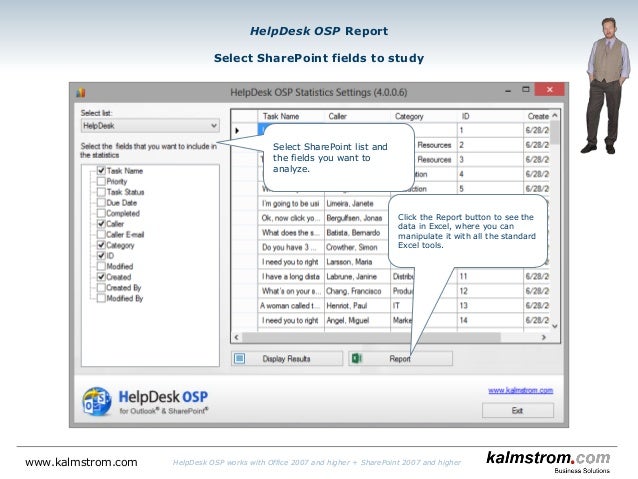Image resolution: width=638 pixels, height=479 pixels.
Task: Open the www.kalmstrom.com link in dialog
Action: pyautogui.click(x=520, y=390)
